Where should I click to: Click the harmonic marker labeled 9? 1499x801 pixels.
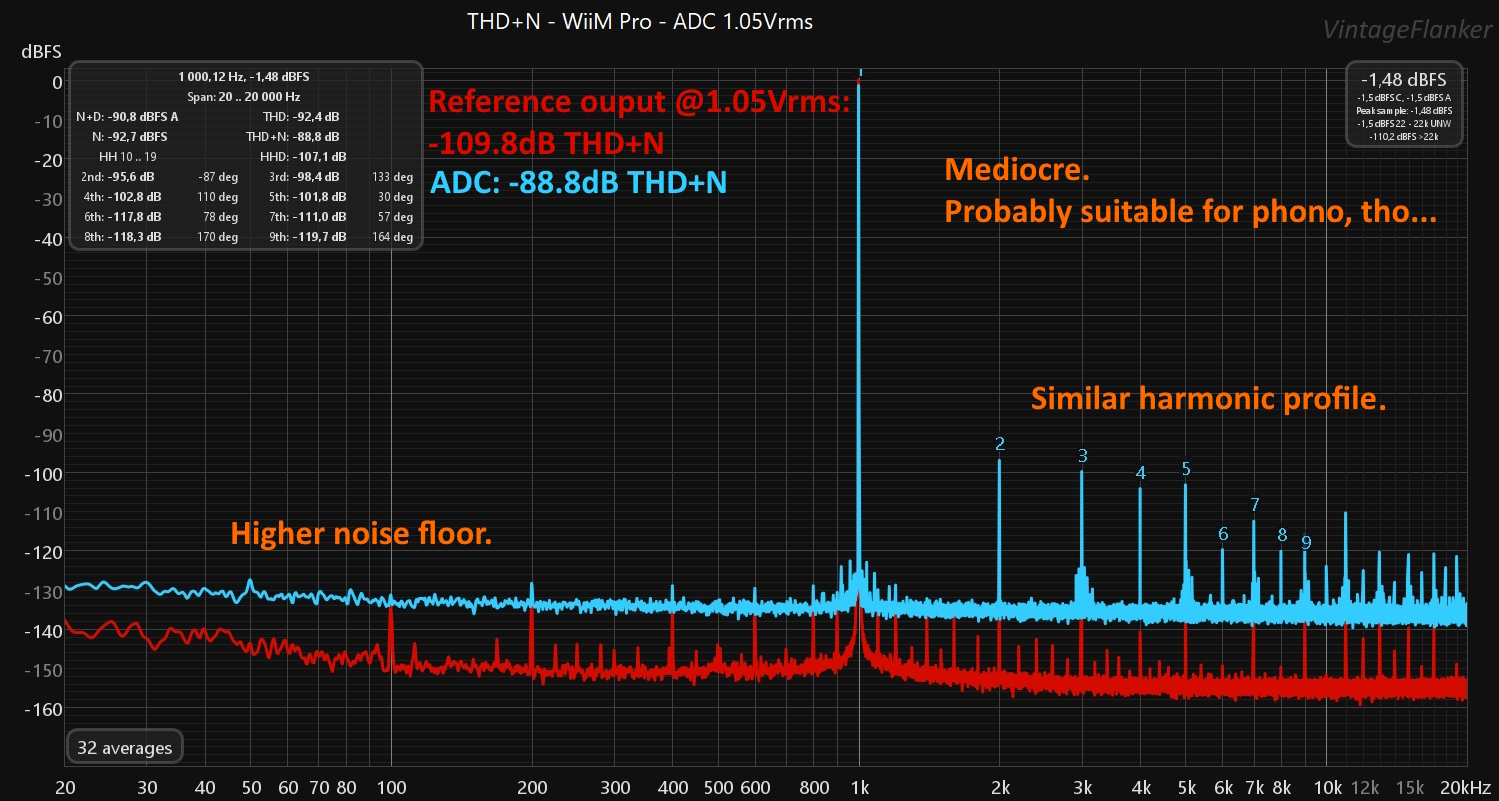click(x=1306, y=542)
